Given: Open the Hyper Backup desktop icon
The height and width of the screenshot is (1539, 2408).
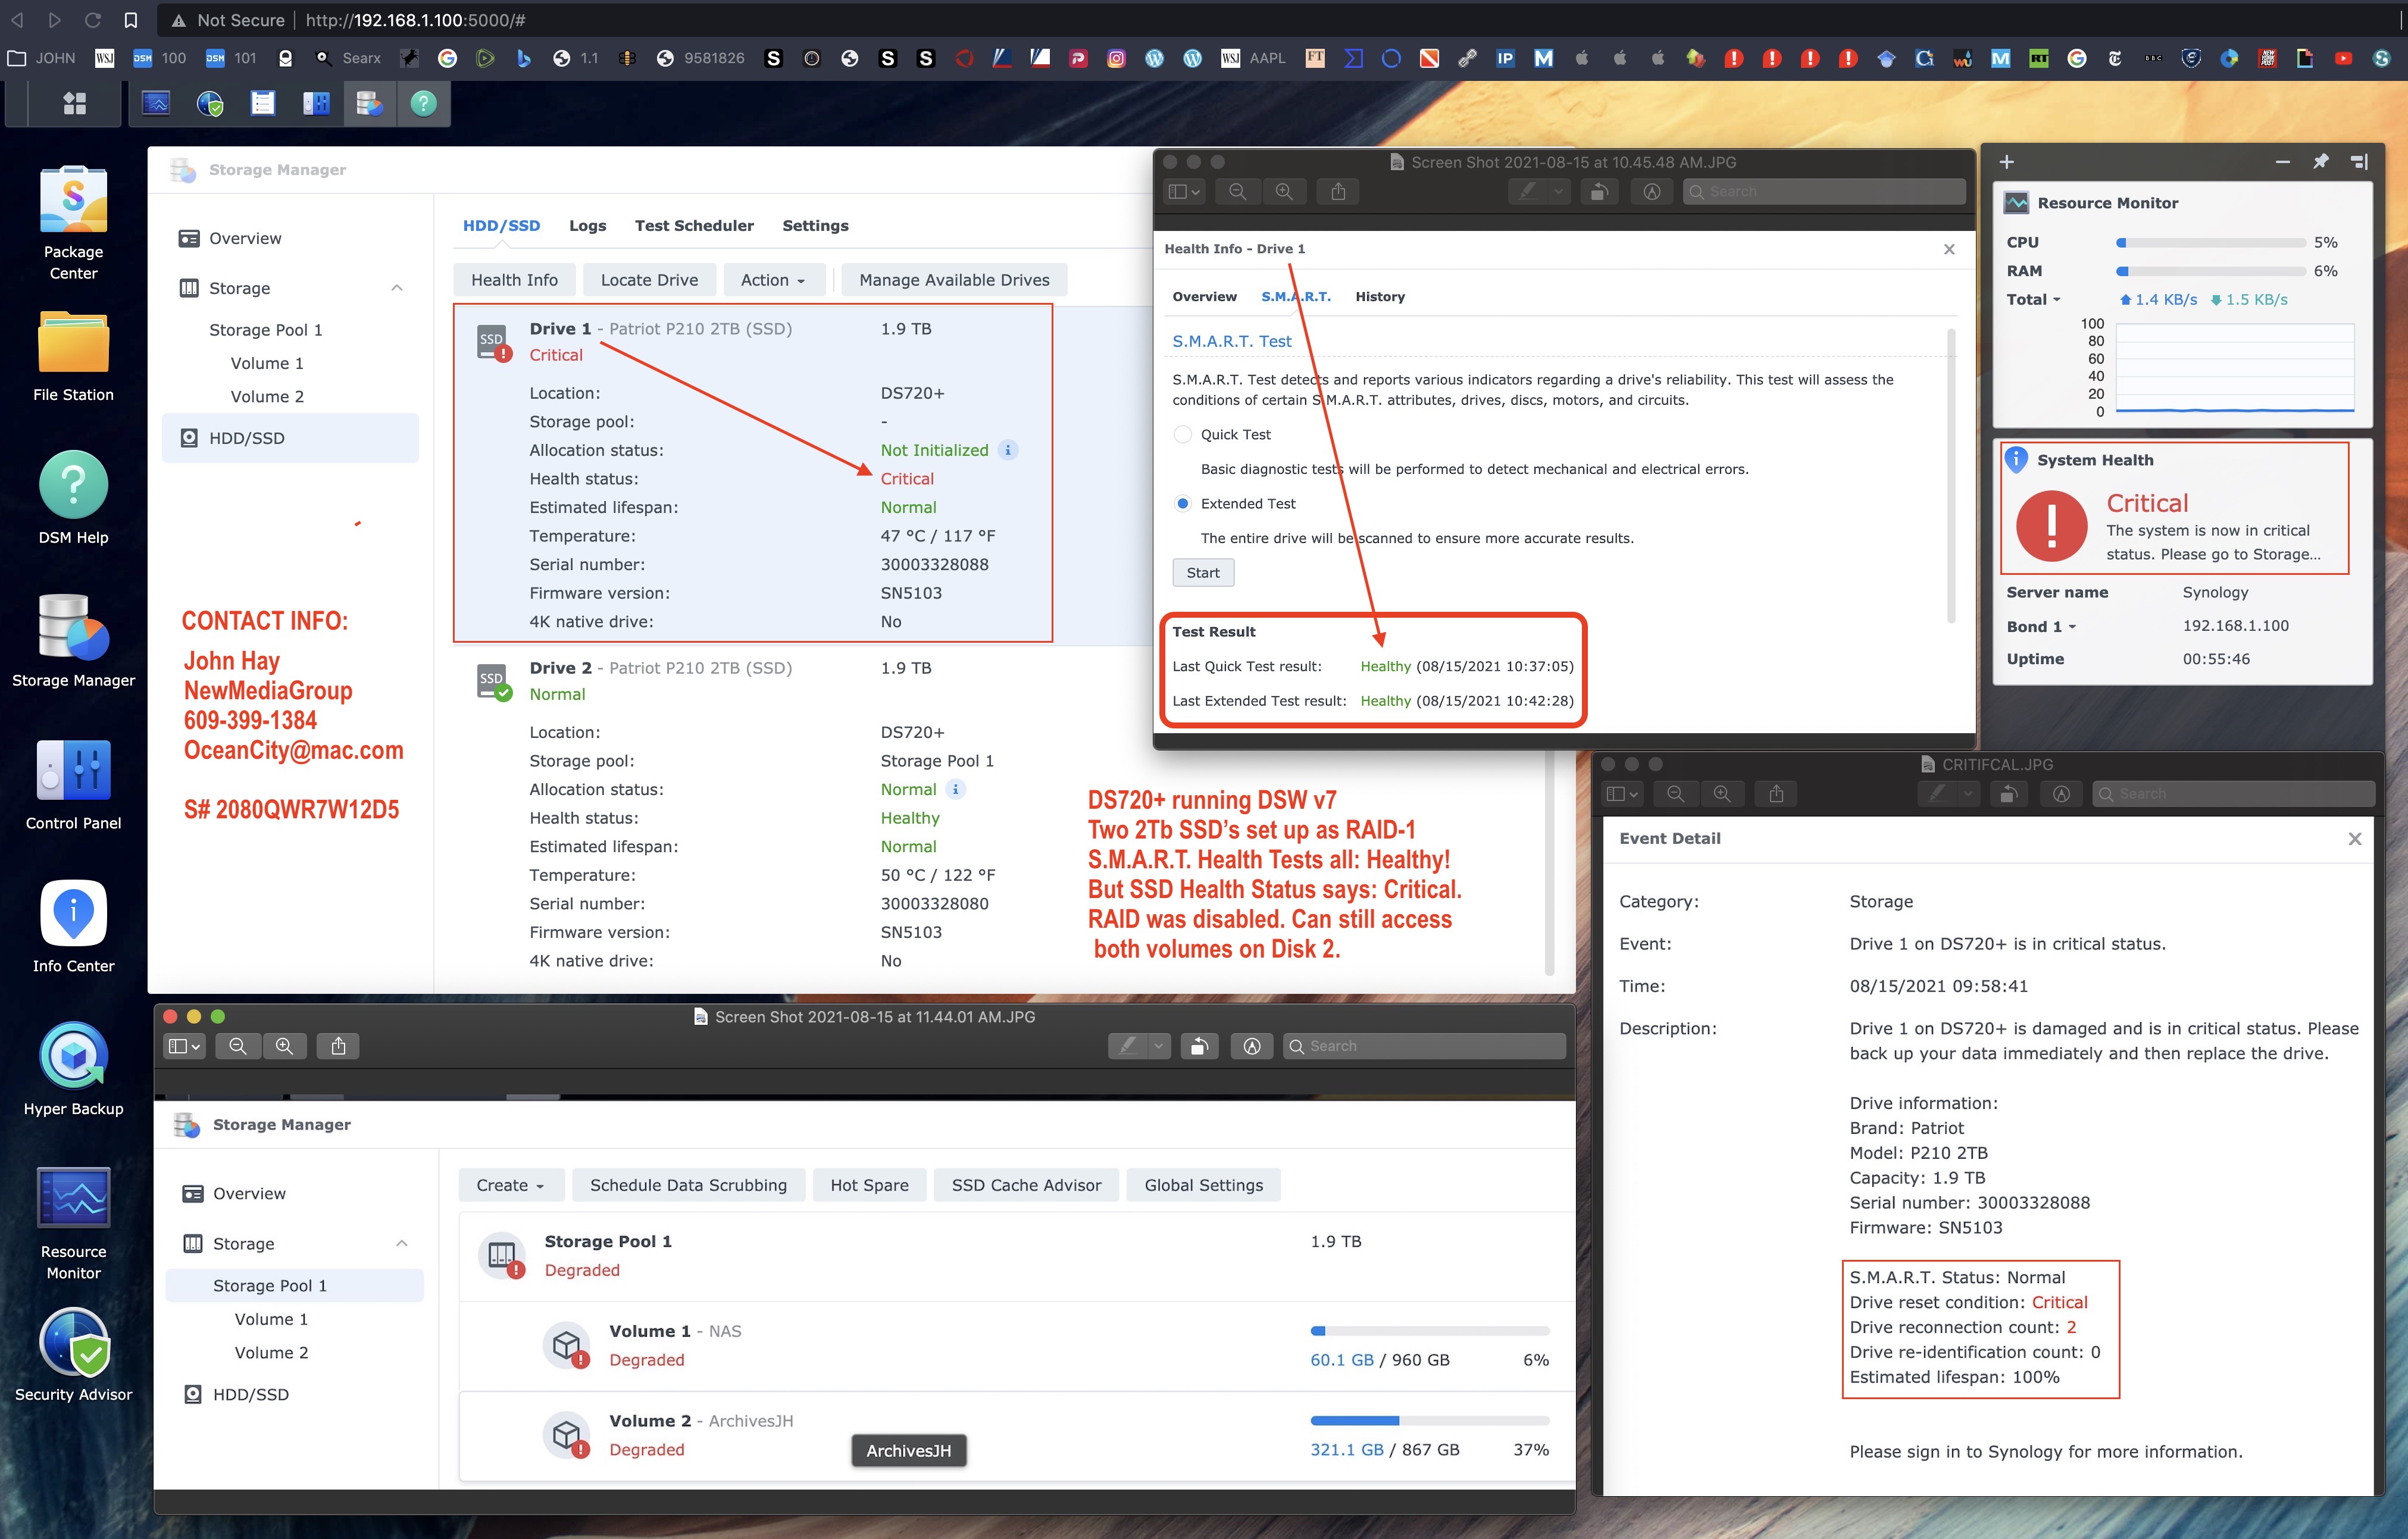Looking at the screenshot, I should tap(73, 1056).
